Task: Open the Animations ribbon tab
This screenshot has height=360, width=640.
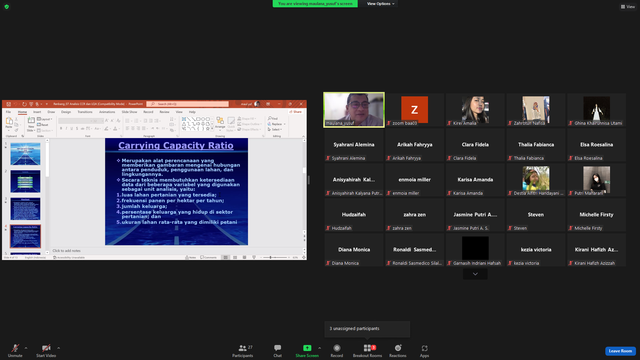Action: tap(107, 112)
